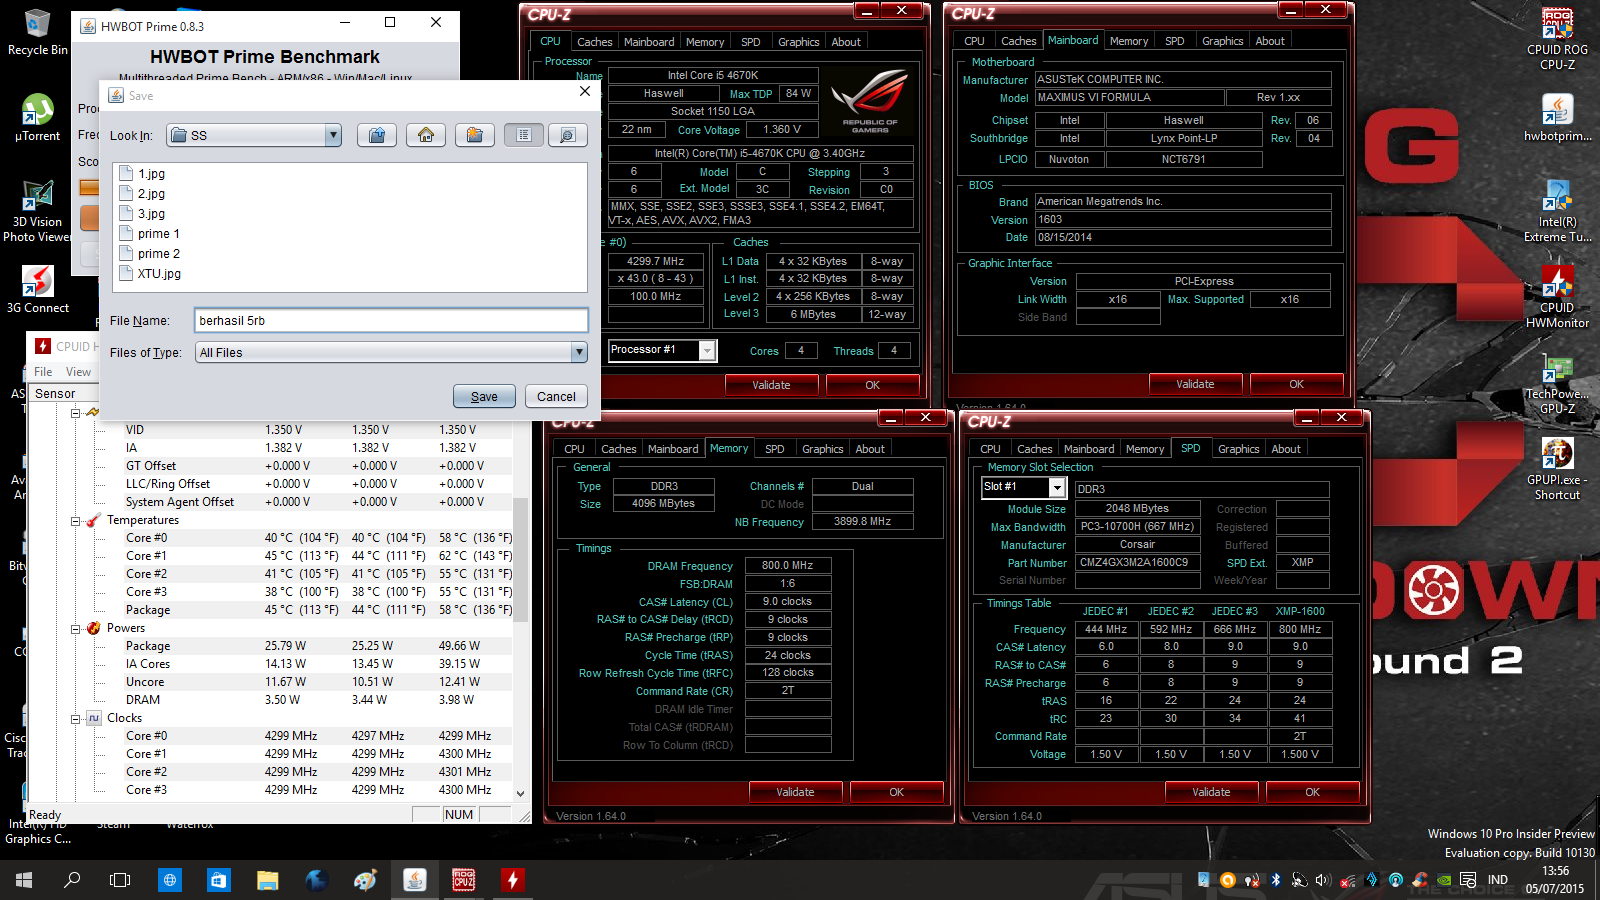The image size is (1600, 900).
Task: Click the taskbar Search icon
Action: pyautogui.click(x=72, y=880)
